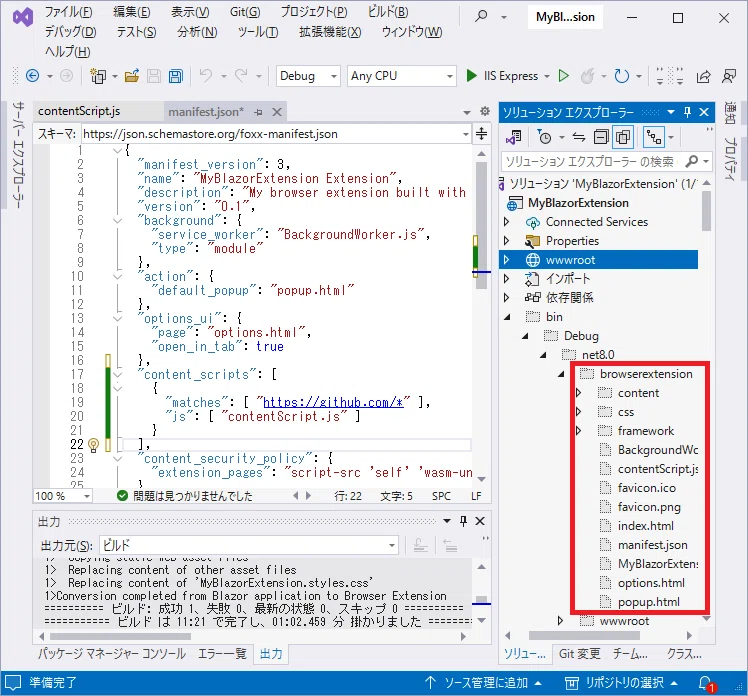
Task: Click リポジトリの選択 in status bar
Action: pos(622,683)
